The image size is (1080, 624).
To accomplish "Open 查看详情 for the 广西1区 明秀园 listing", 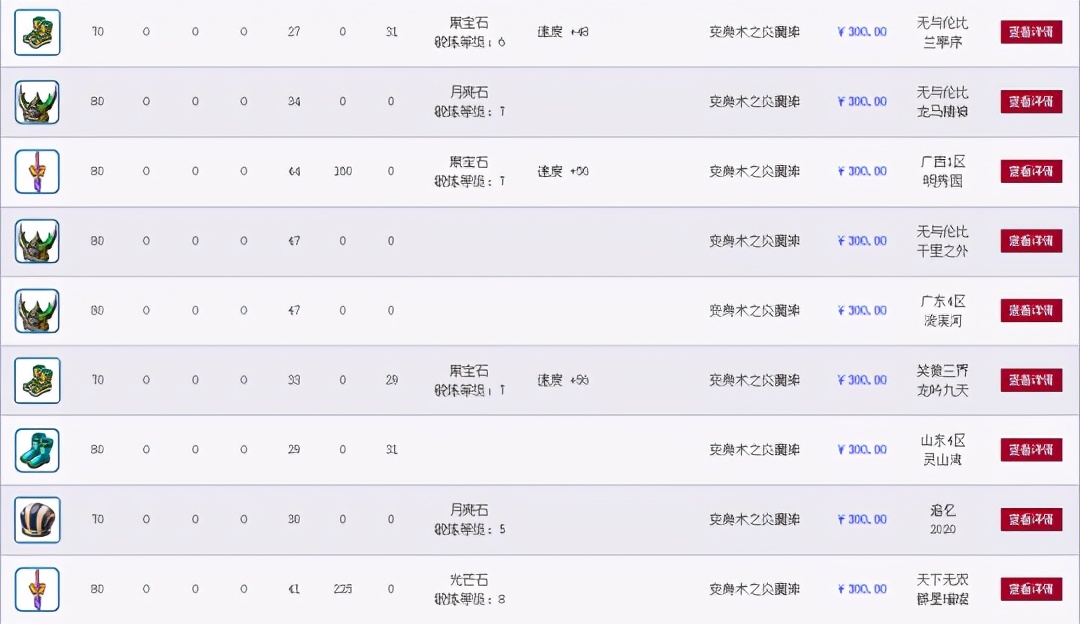I will [x=1031, y=171].
